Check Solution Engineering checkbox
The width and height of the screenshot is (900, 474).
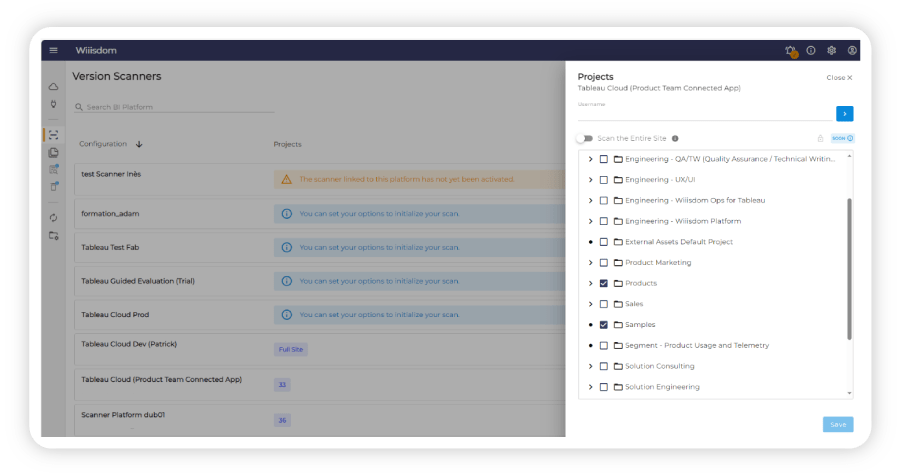pos(604,387)
